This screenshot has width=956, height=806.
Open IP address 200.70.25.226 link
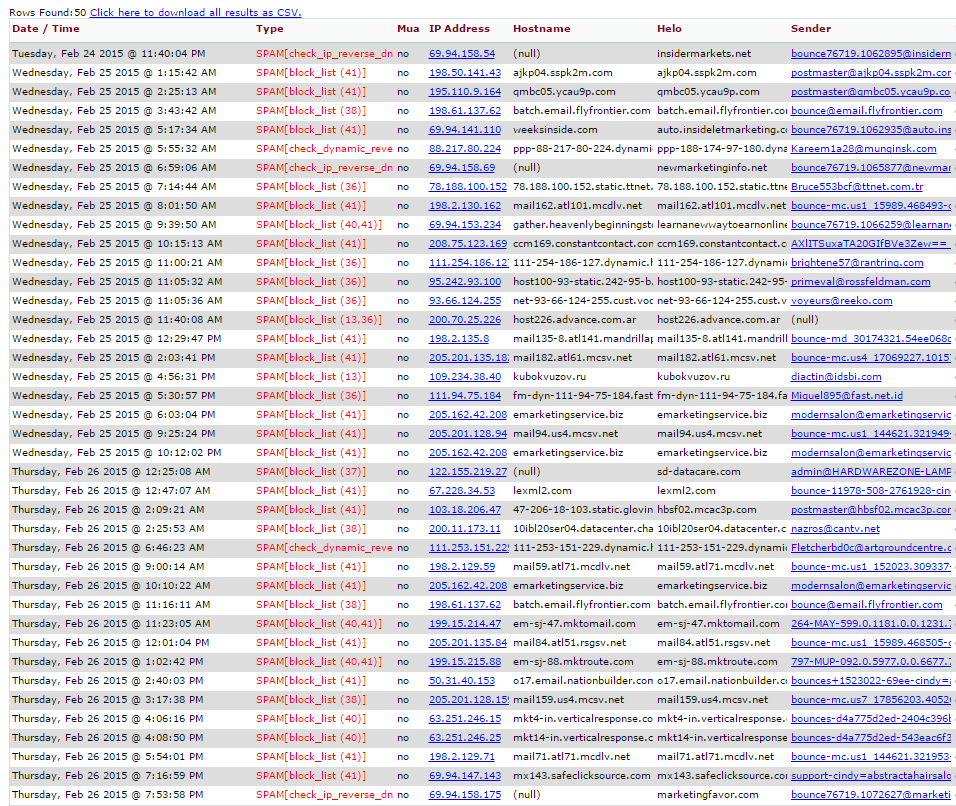click(x=465, y=320)
